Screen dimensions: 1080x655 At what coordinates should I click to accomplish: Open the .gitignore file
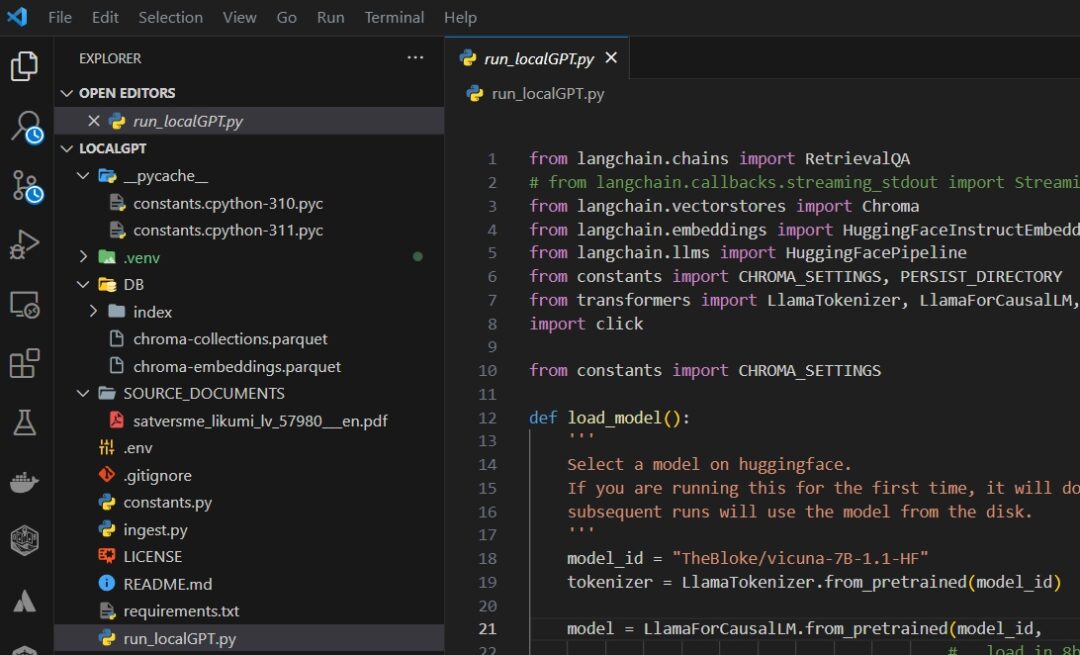tap(157, 475)
